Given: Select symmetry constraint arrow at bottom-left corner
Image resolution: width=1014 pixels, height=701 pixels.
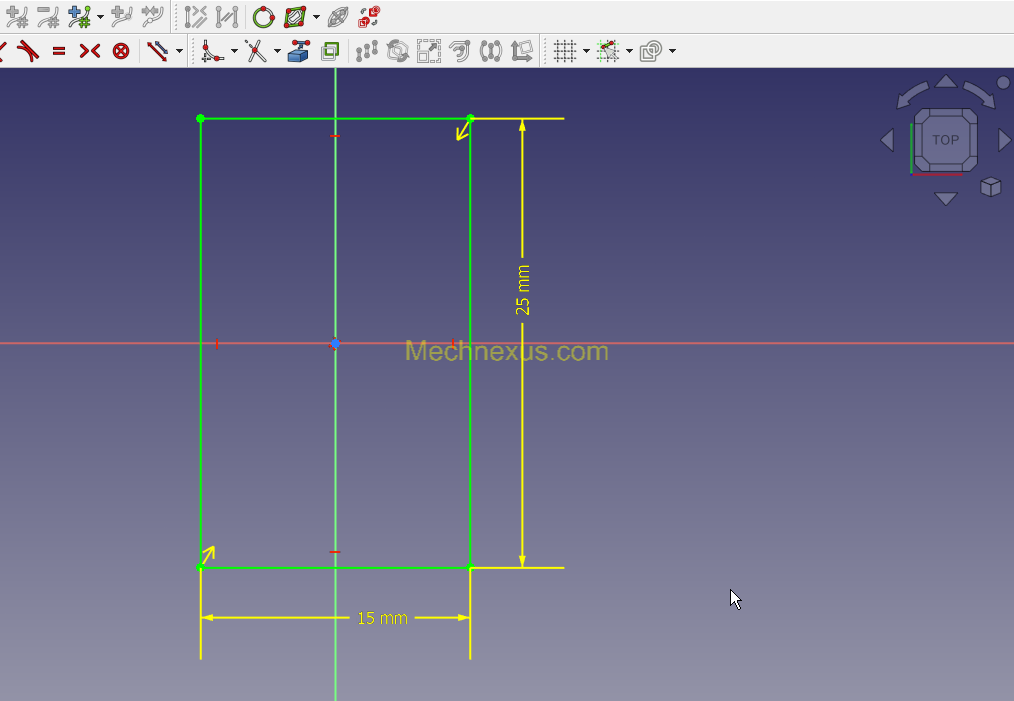Looking at the screenshot, I should point(208,554).
